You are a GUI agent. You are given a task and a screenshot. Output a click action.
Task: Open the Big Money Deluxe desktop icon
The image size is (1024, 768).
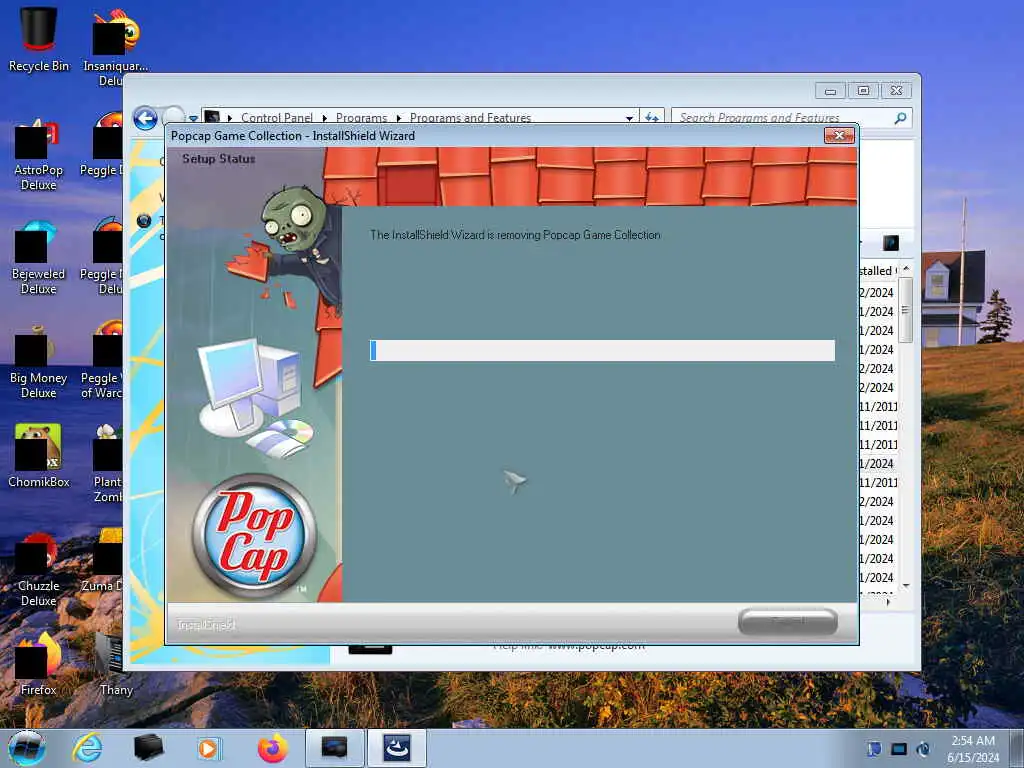click(x=39, y=363)
